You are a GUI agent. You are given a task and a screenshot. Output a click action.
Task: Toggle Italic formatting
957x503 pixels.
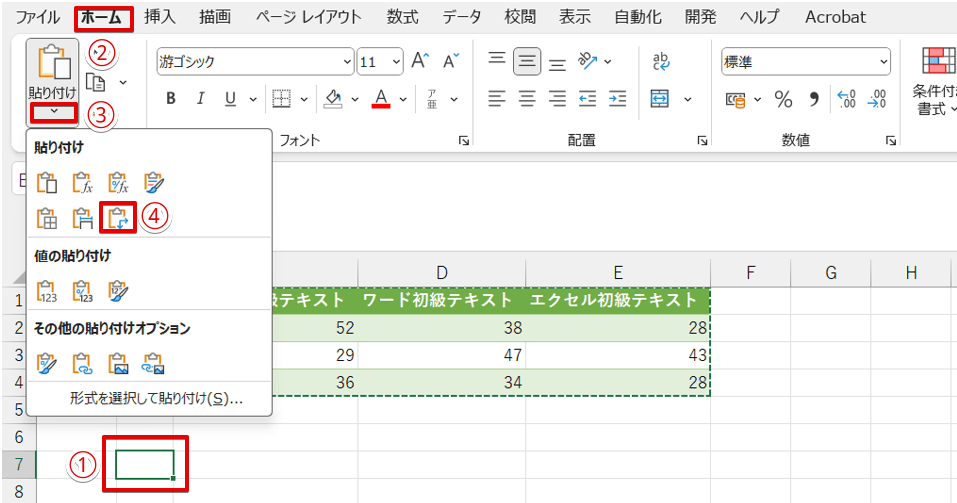pyautogui.click(x=200, y=99)
